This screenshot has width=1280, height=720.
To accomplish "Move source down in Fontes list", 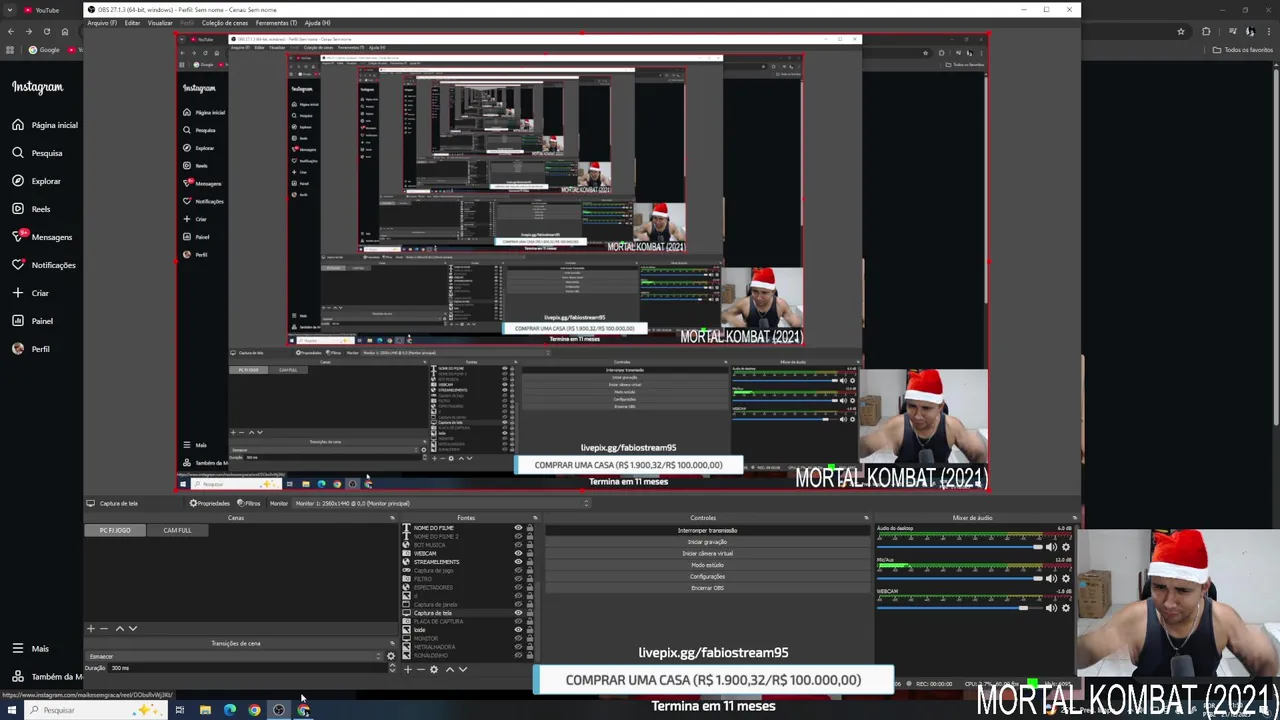I will [x=463, y=669].
